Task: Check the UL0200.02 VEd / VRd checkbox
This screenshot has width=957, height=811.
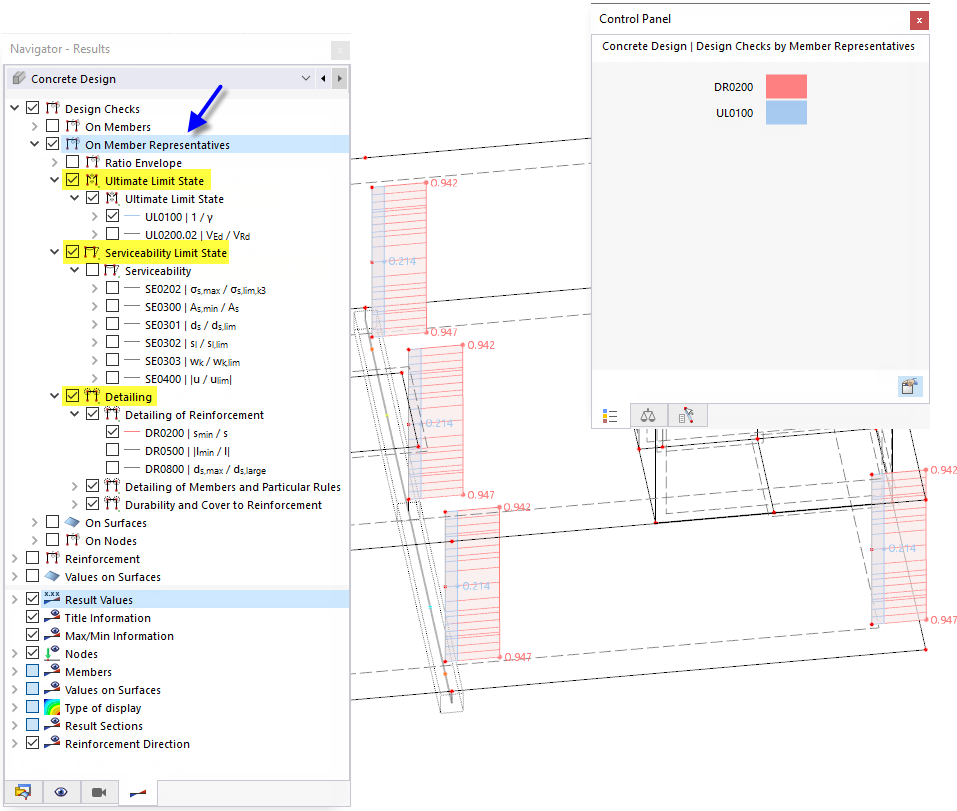Action: [x=112, y=234]
